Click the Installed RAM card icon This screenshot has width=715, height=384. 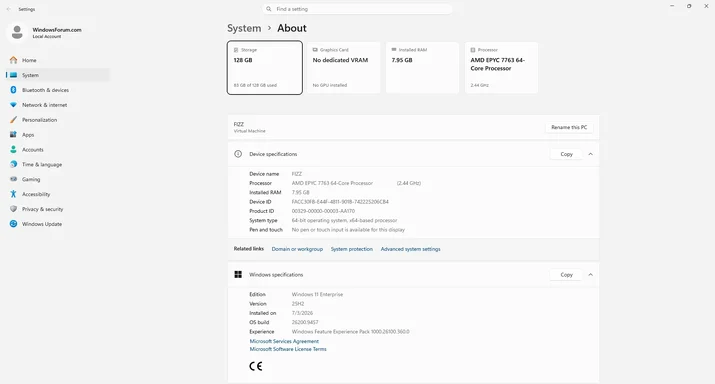point(394,50)
